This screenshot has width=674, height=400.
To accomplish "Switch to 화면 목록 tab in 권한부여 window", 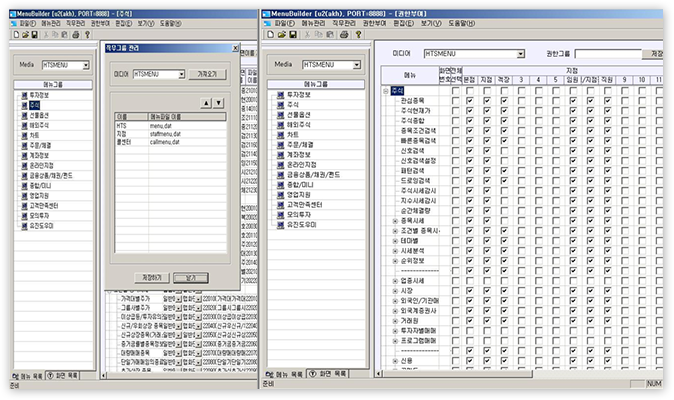I will click(328, 374).
